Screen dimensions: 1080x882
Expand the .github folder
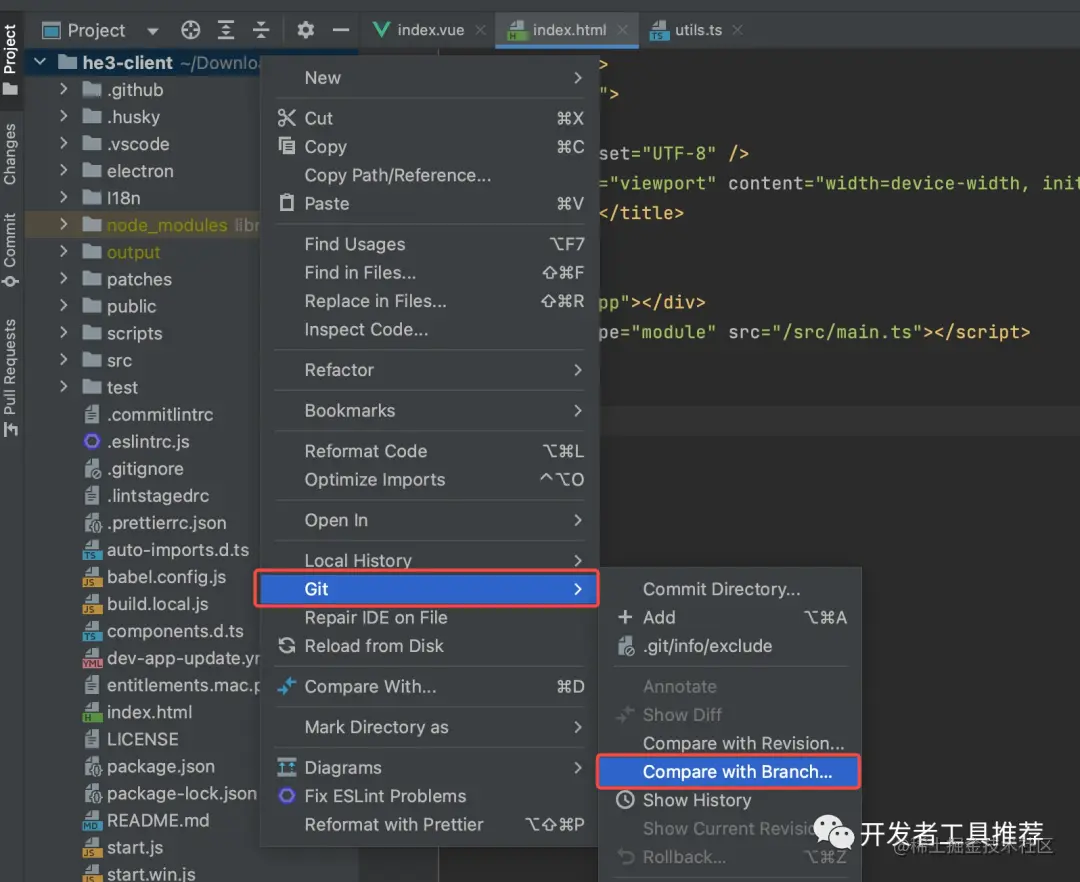click(x=63, y=89)
